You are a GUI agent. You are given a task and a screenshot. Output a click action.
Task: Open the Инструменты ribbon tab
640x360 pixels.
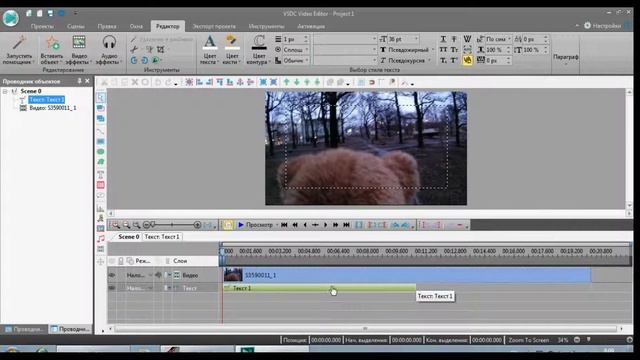tap(267, 26)
